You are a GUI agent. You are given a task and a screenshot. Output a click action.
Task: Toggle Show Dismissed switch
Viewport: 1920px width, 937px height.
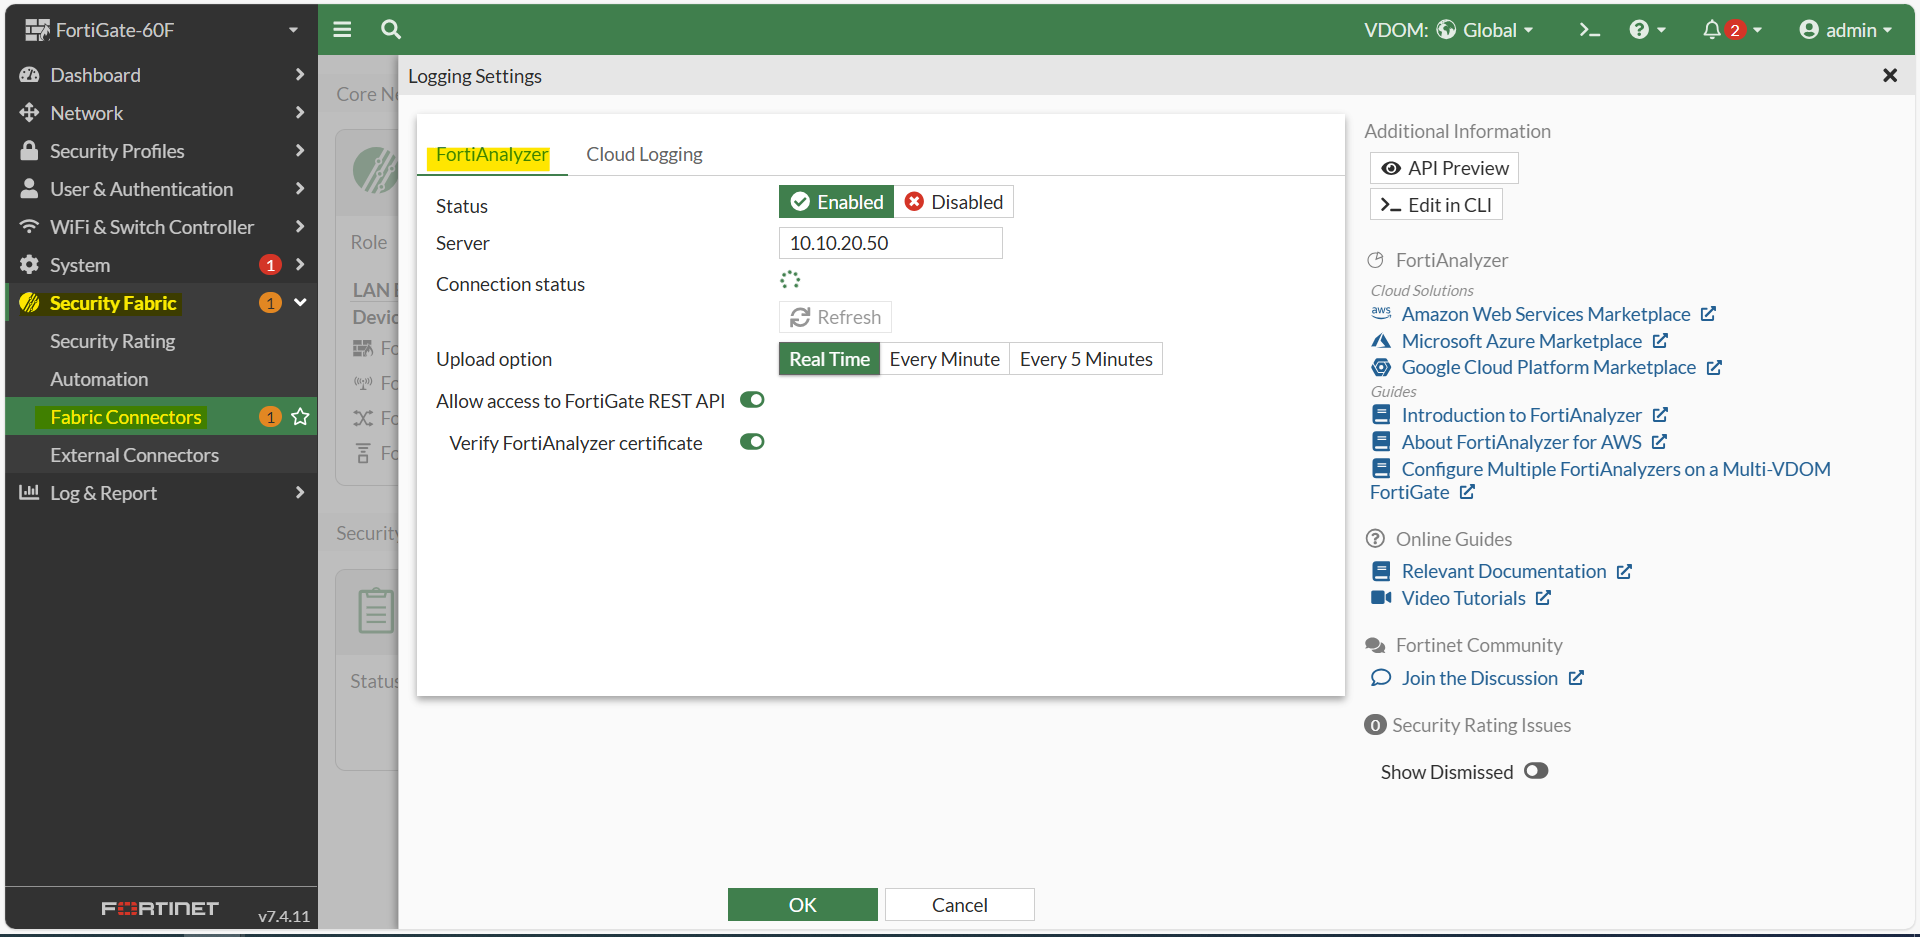(1536, 771)
